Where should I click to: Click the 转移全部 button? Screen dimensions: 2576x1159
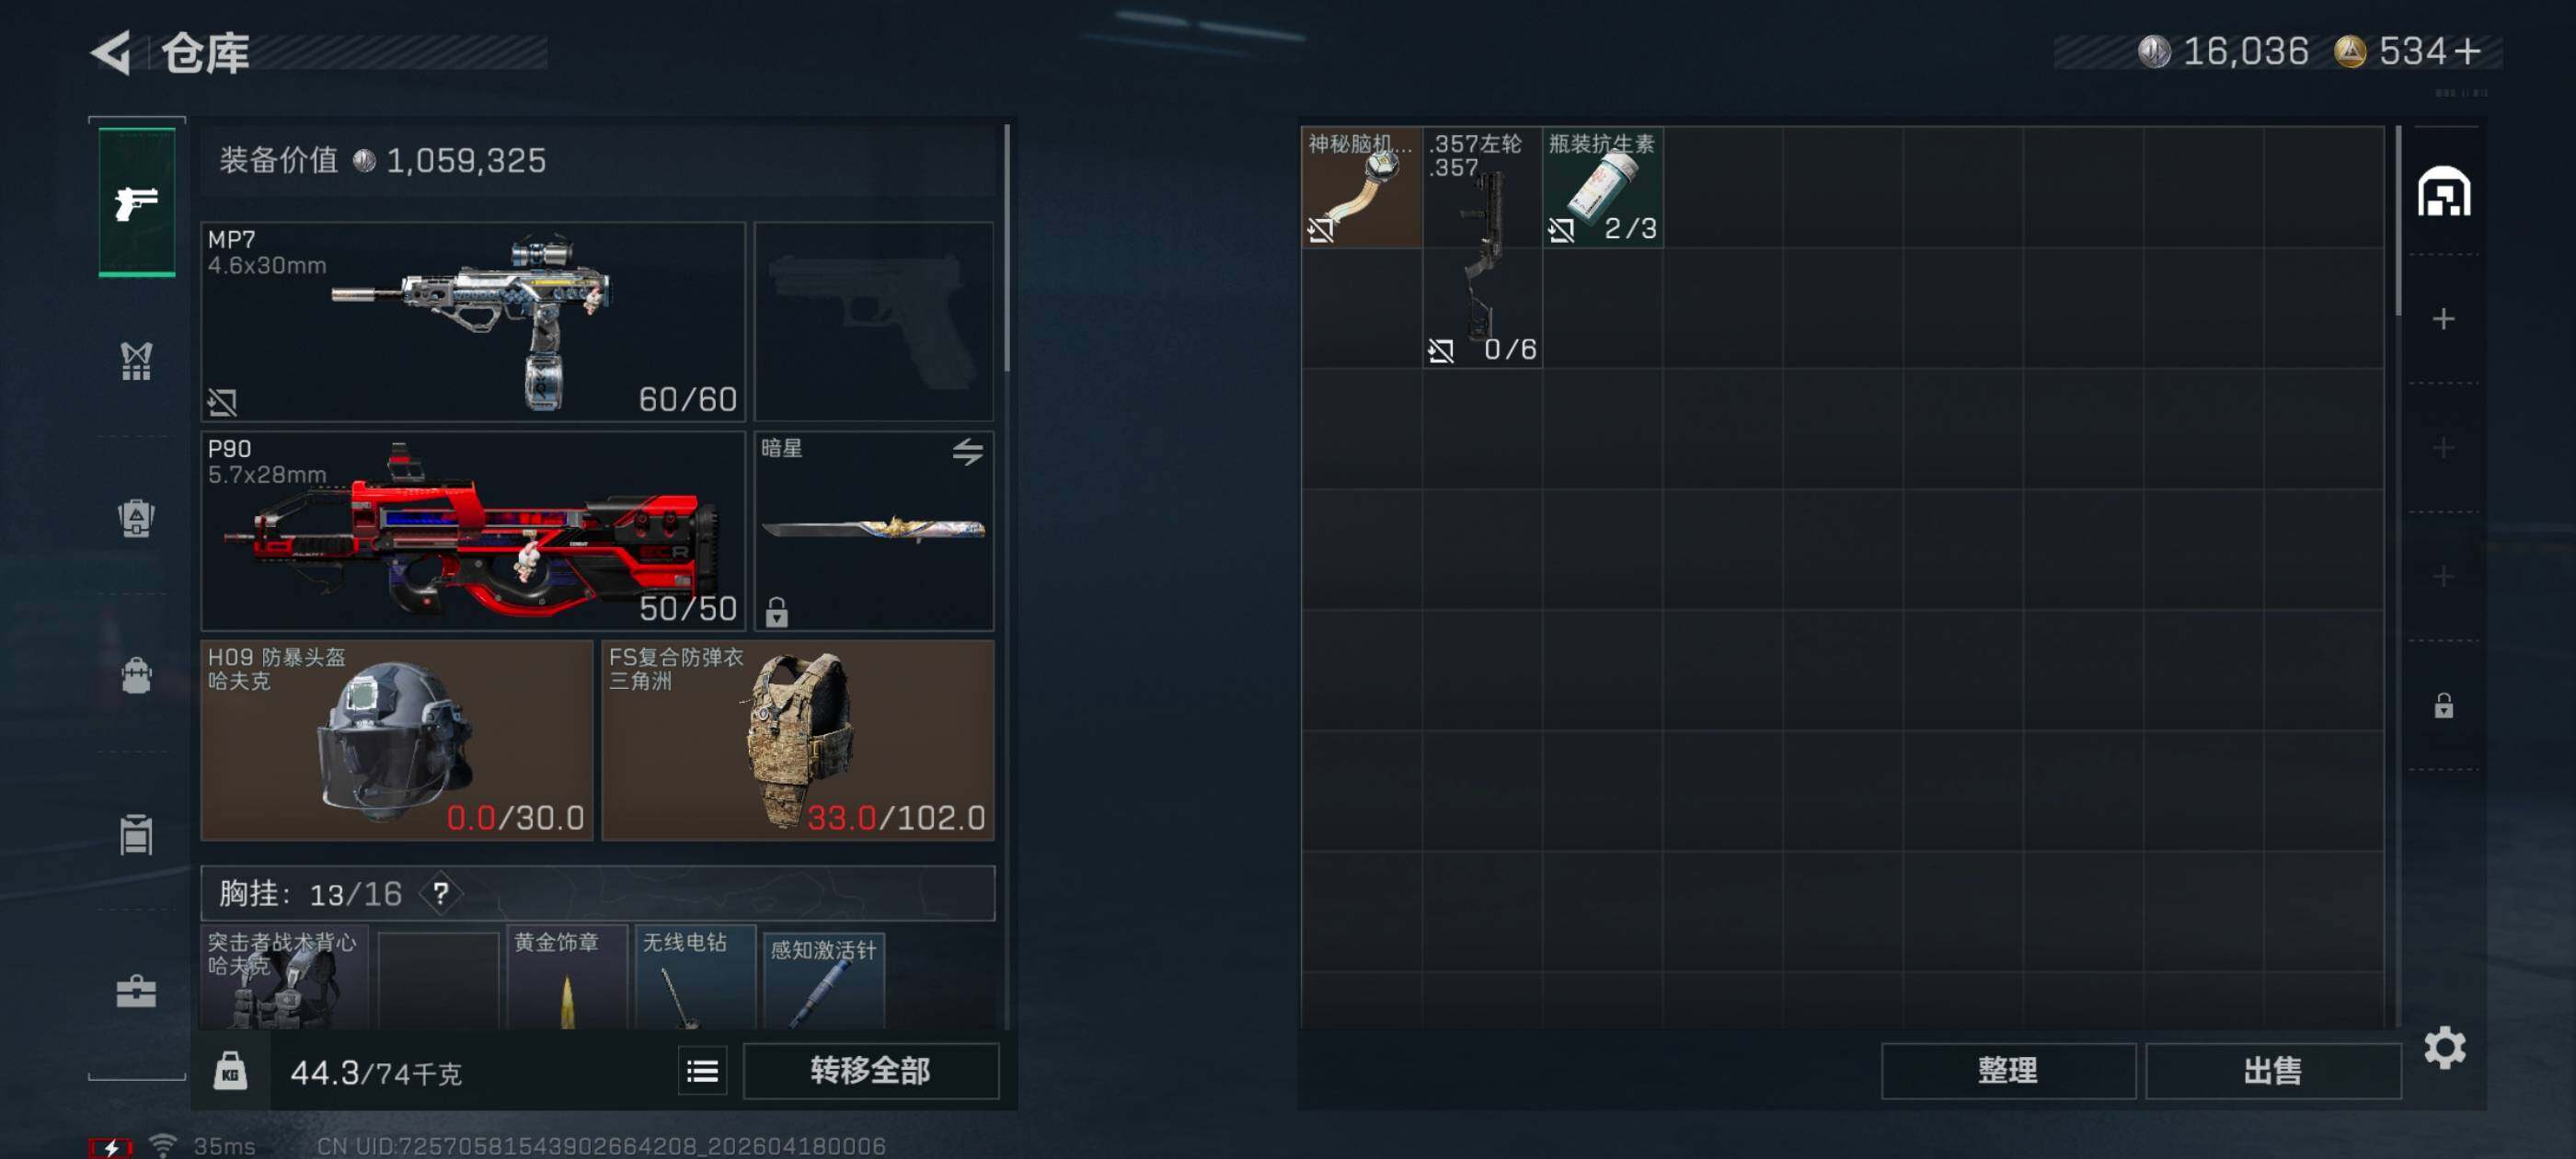coord(870,1071)
